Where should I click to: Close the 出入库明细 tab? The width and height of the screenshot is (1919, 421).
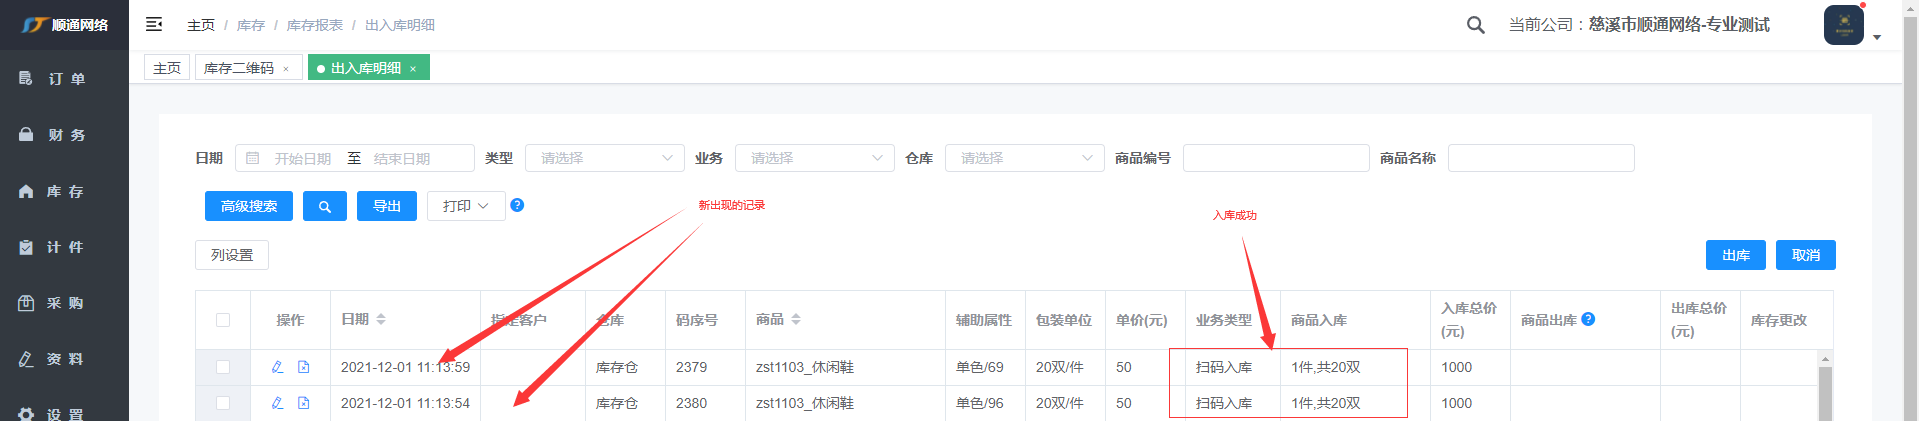click(413, 69)
